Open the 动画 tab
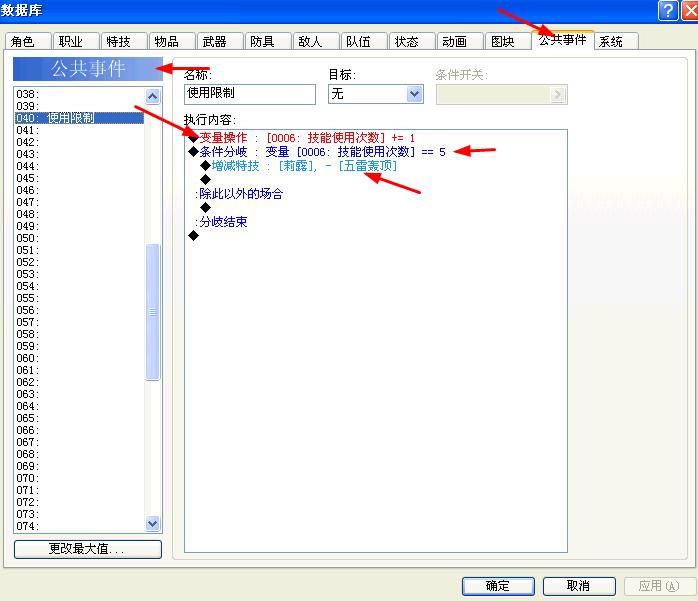Screen dimensions: 698x601 (460, 41)
